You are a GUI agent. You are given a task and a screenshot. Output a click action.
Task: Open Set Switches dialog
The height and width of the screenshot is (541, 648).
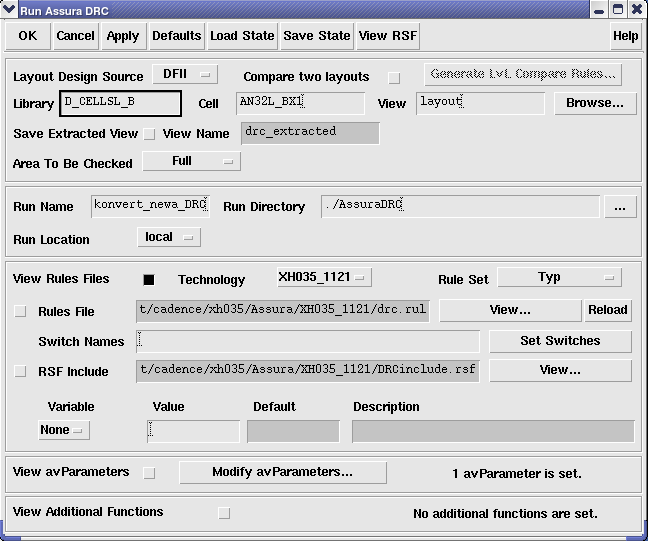(560, 341)
